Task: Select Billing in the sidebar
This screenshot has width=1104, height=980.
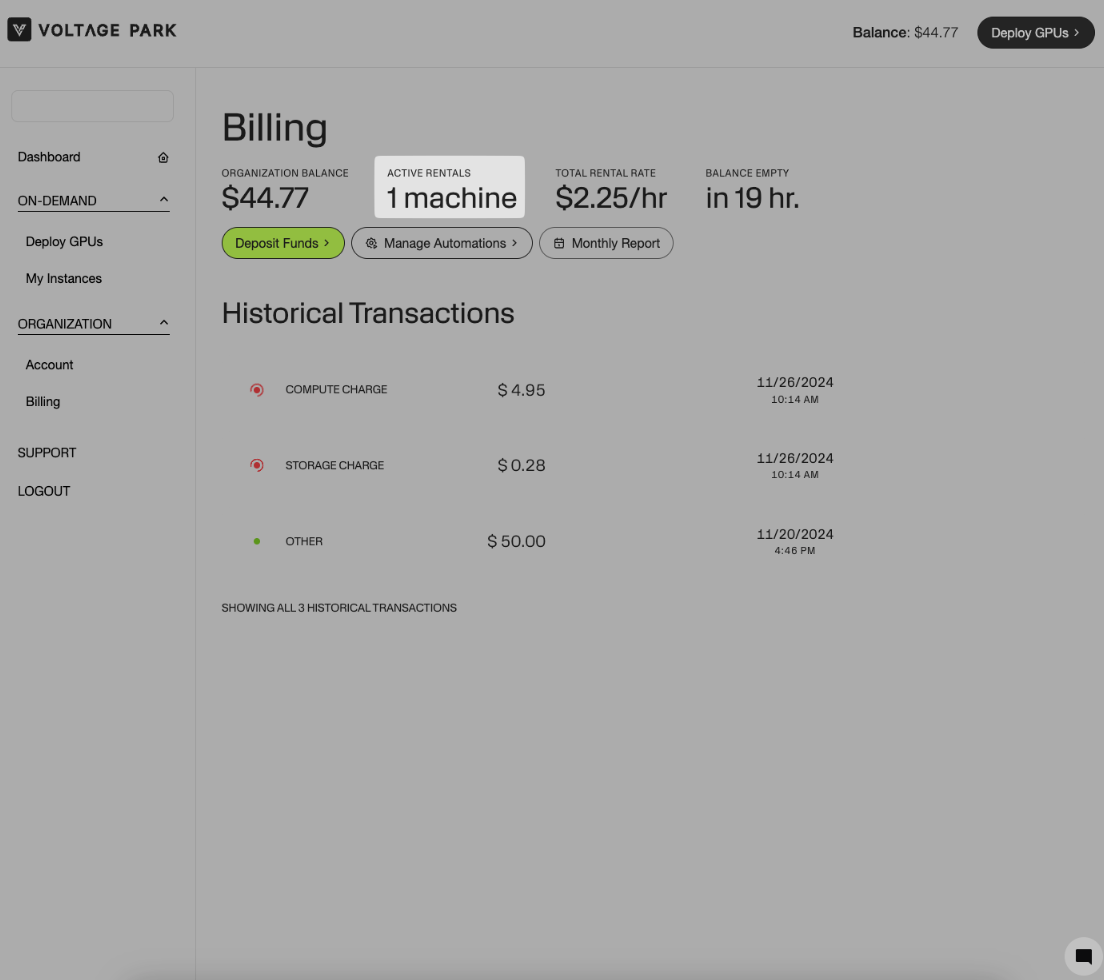Action: pyautogui.click(x=43, y=402)
